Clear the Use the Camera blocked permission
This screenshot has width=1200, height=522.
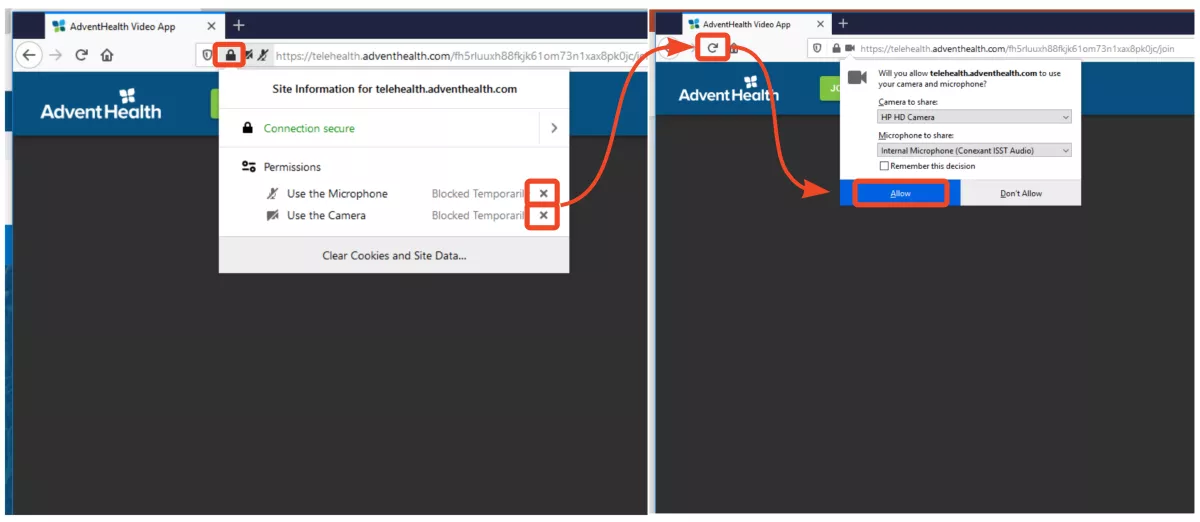543,216
